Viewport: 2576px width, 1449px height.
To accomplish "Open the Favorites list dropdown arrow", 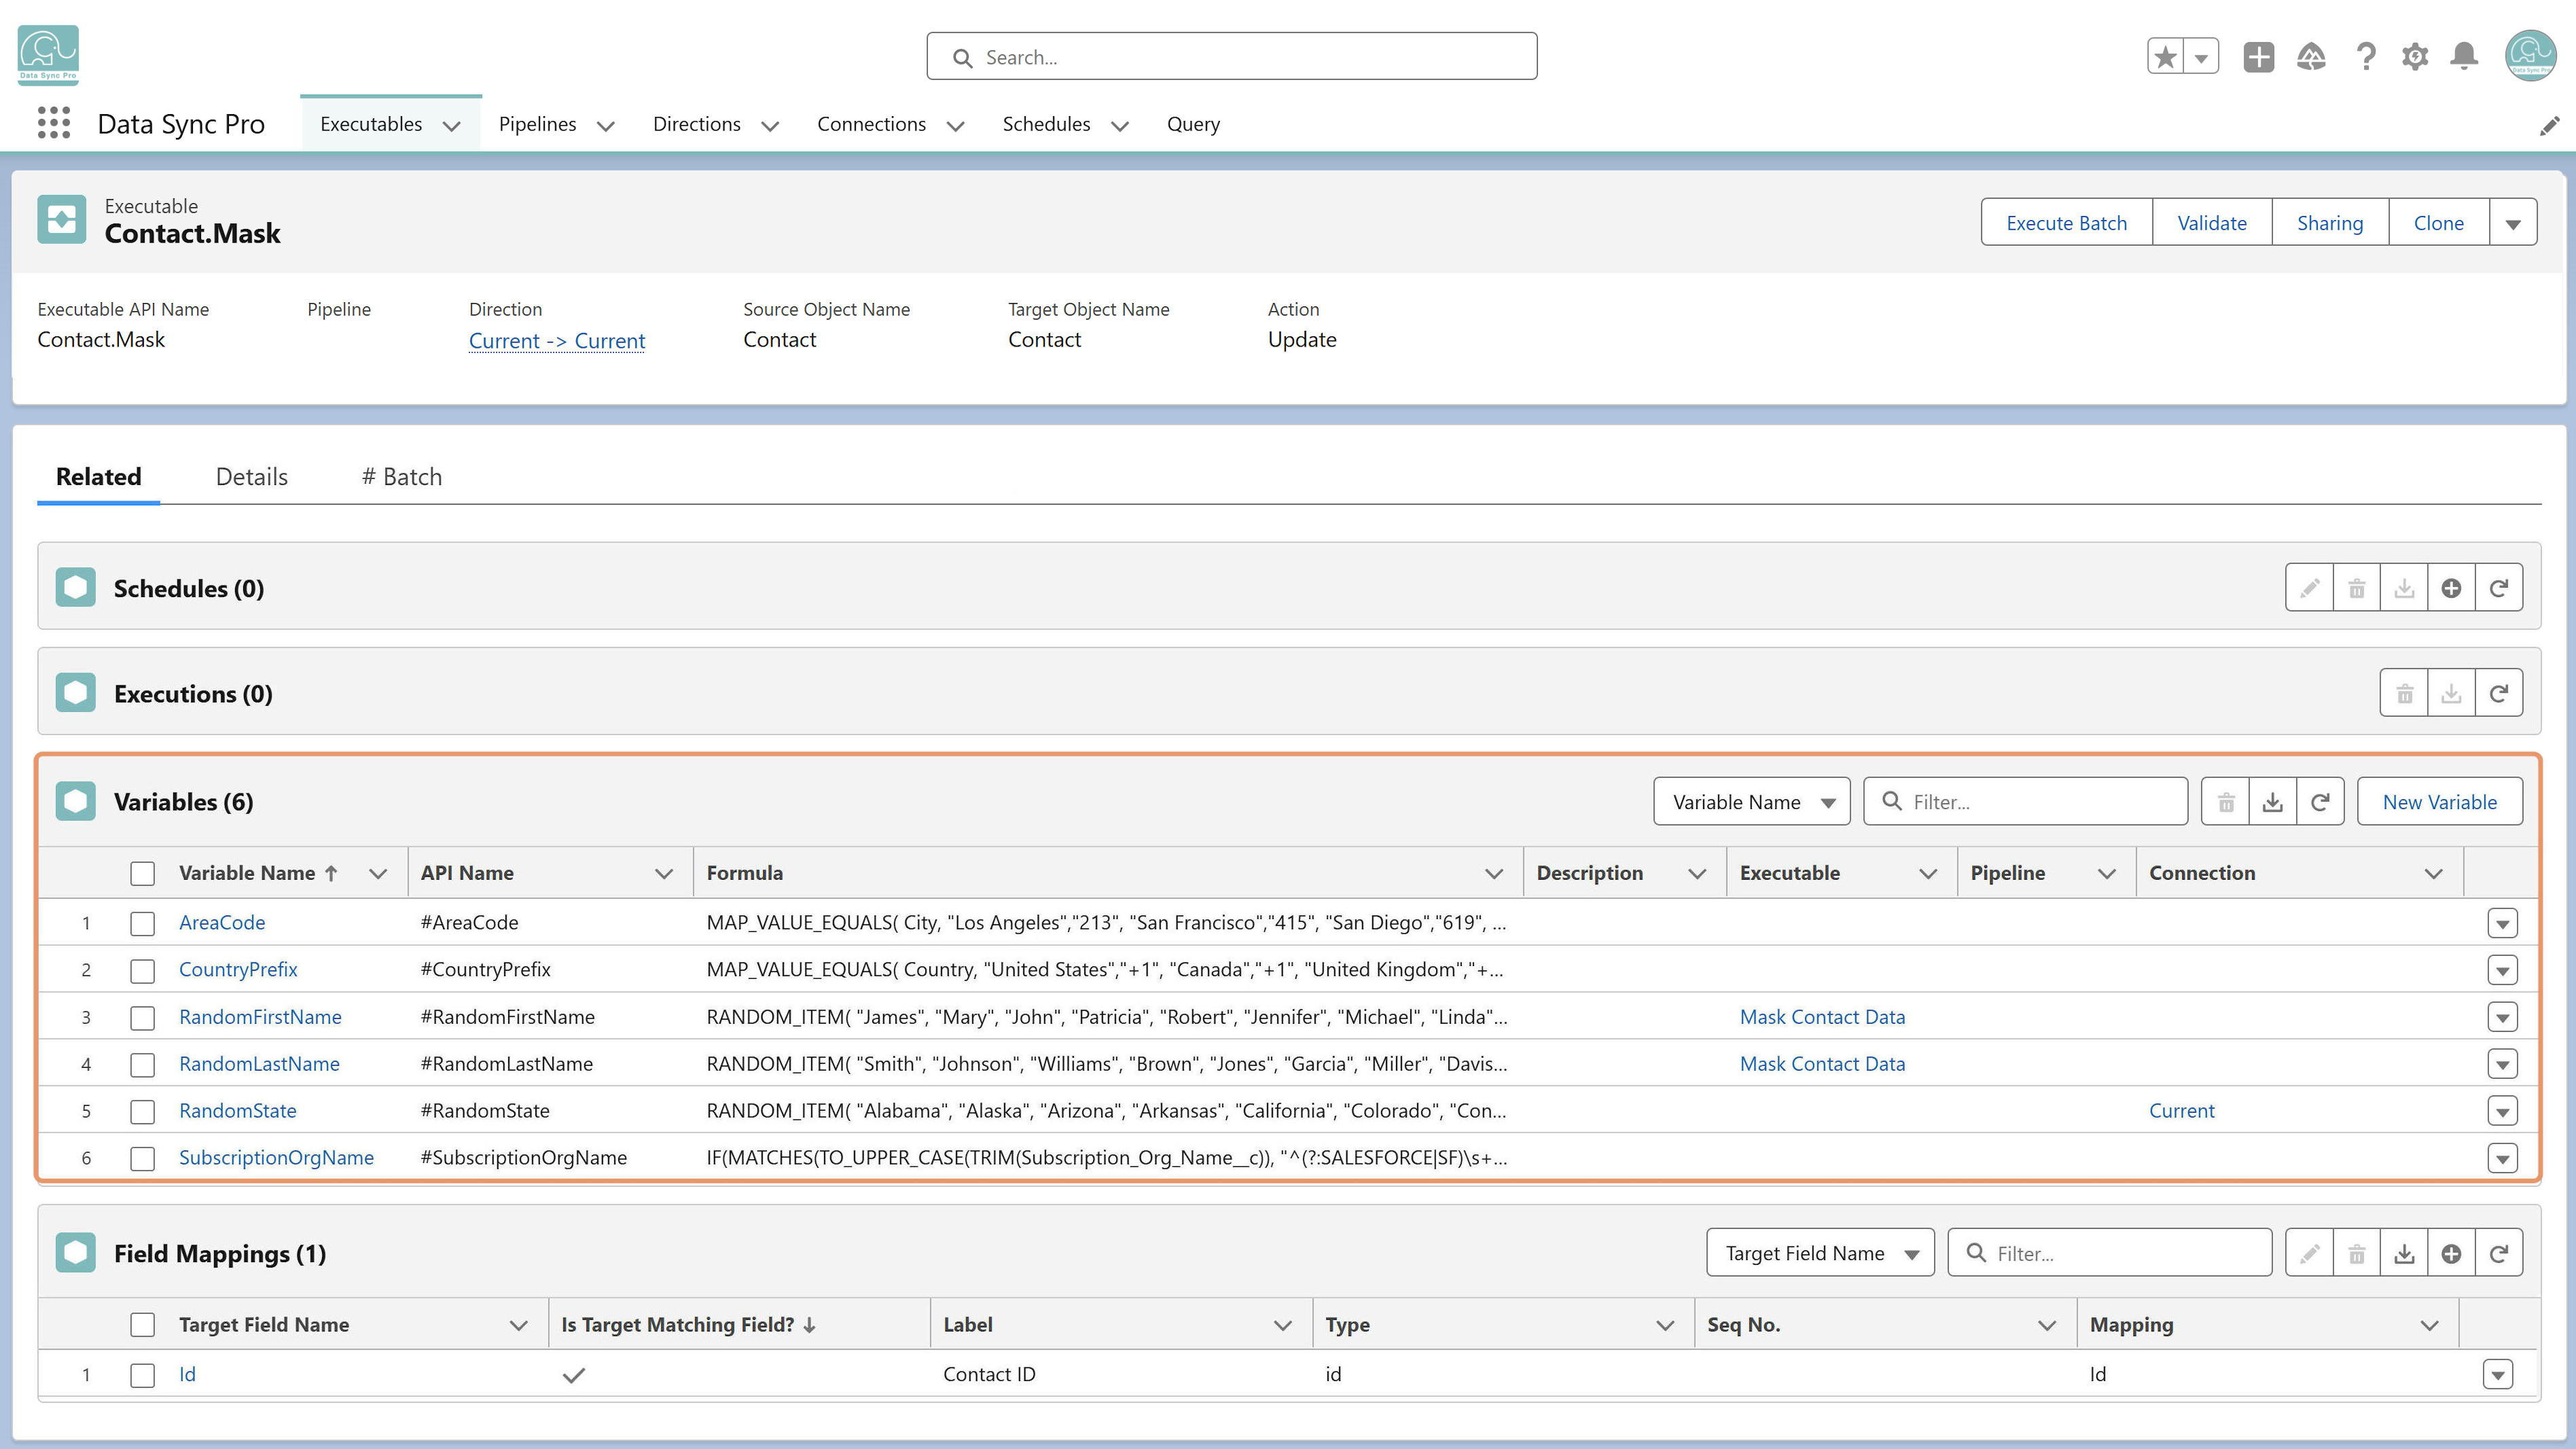I will pos(2201,57).
